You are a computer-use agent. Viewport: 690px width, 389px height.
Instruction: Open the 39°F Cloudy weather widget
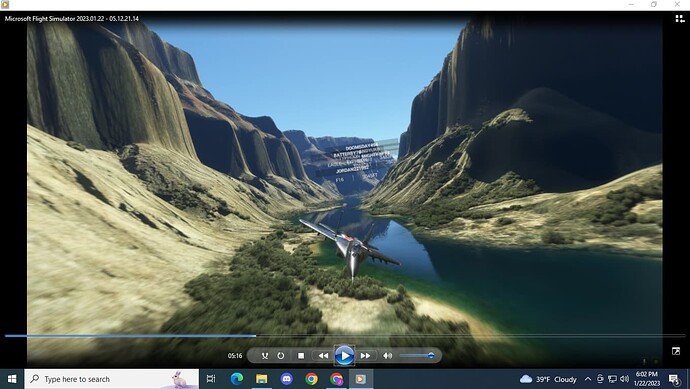548,379
